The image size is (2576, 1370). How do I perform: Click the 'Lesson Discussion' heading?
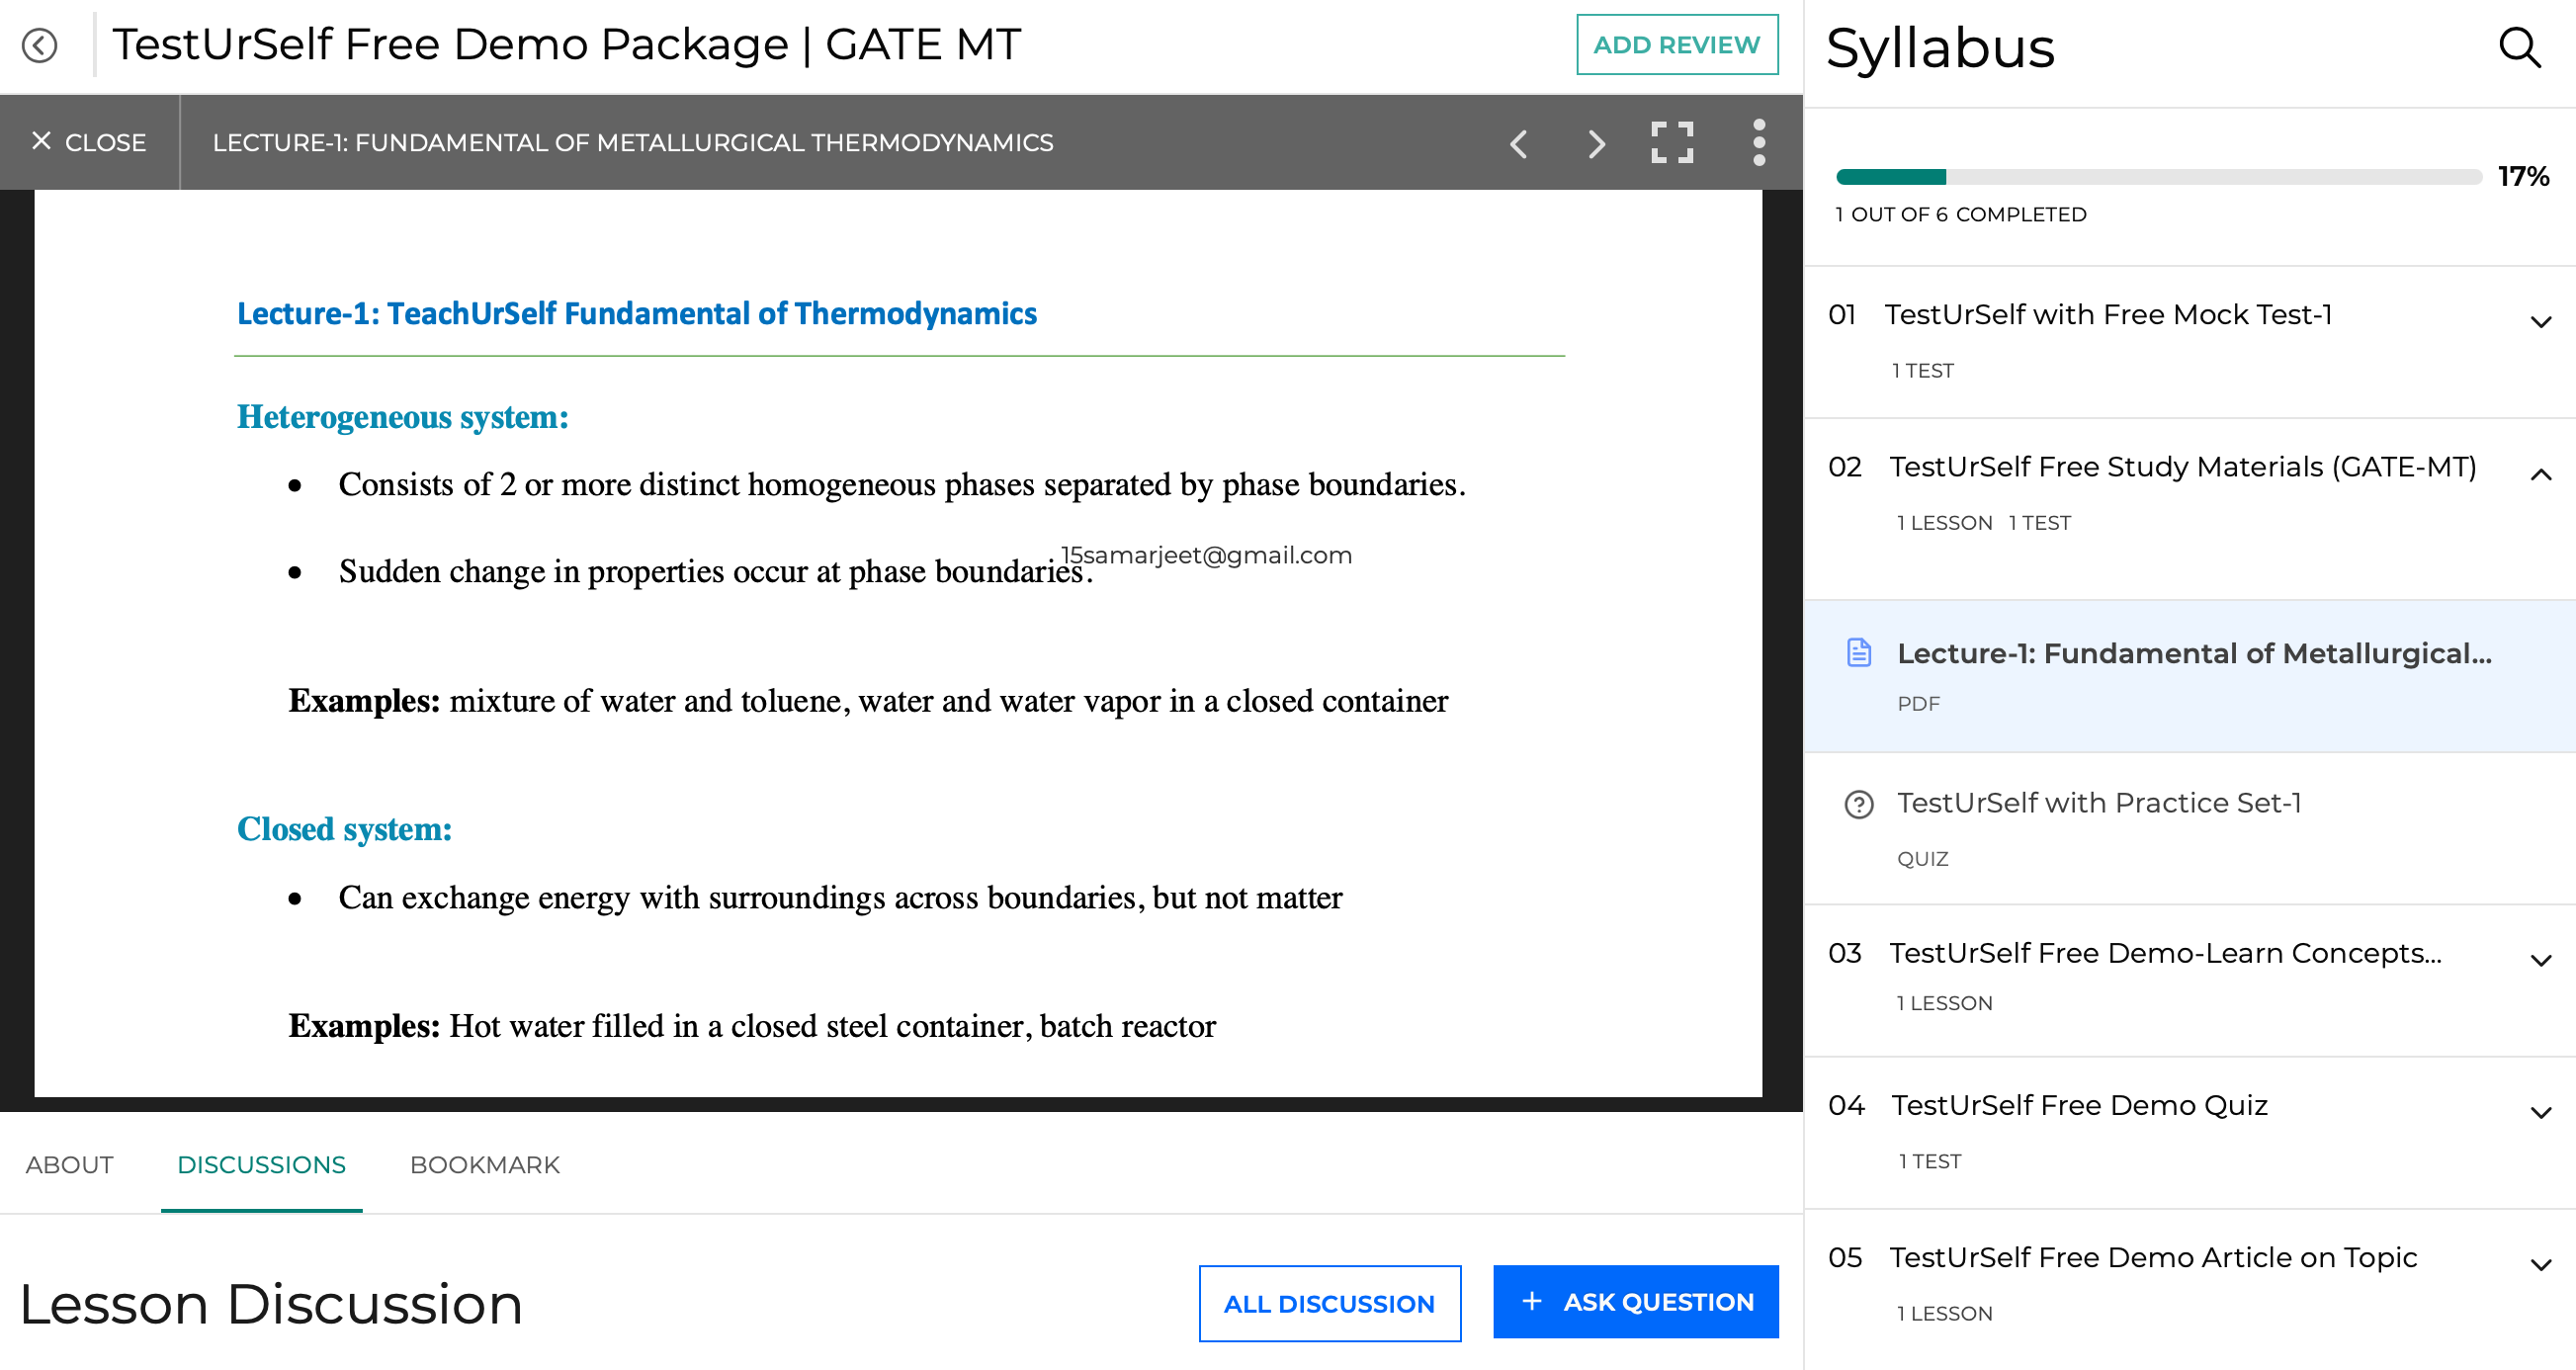click(x=271, y=1303)
